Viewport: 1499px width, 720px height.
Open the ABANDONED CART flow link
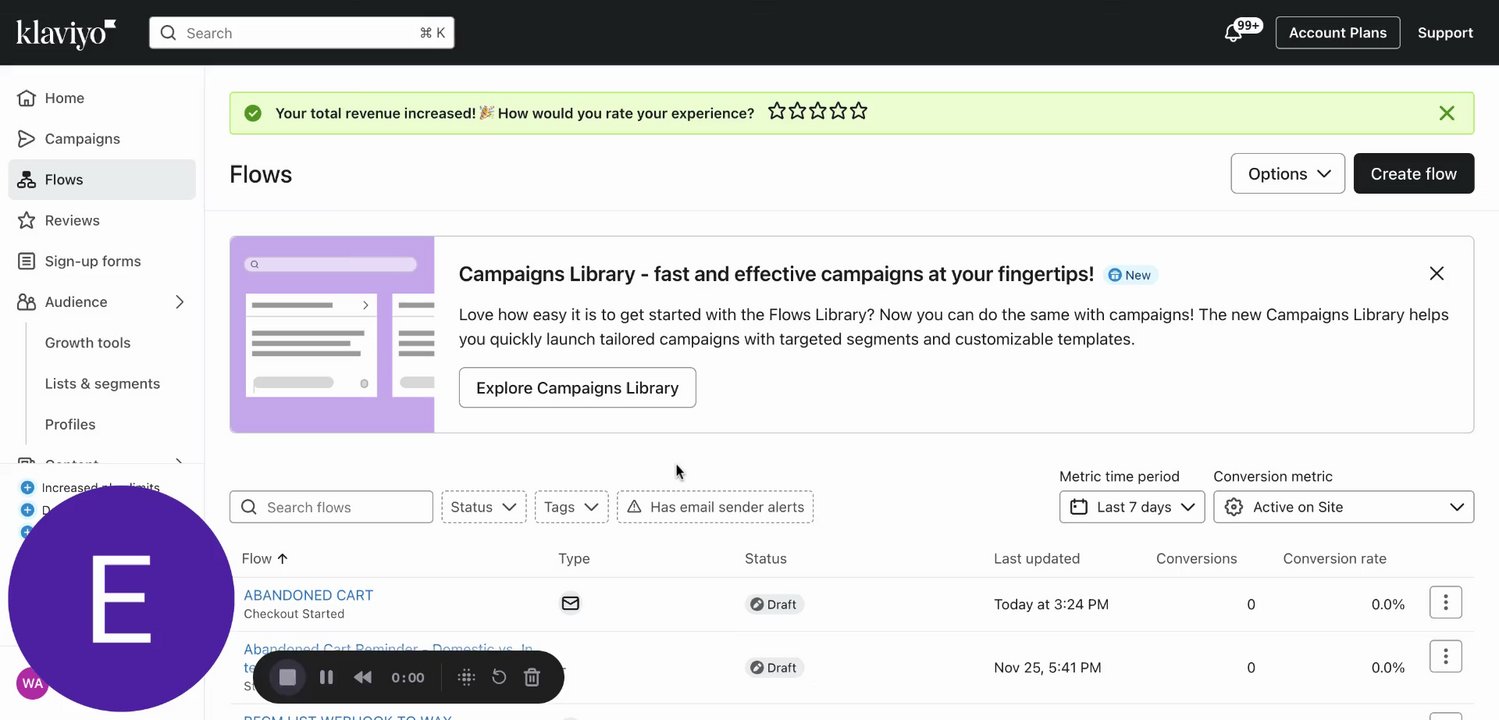pyautogui.click(x=308, y=595)
